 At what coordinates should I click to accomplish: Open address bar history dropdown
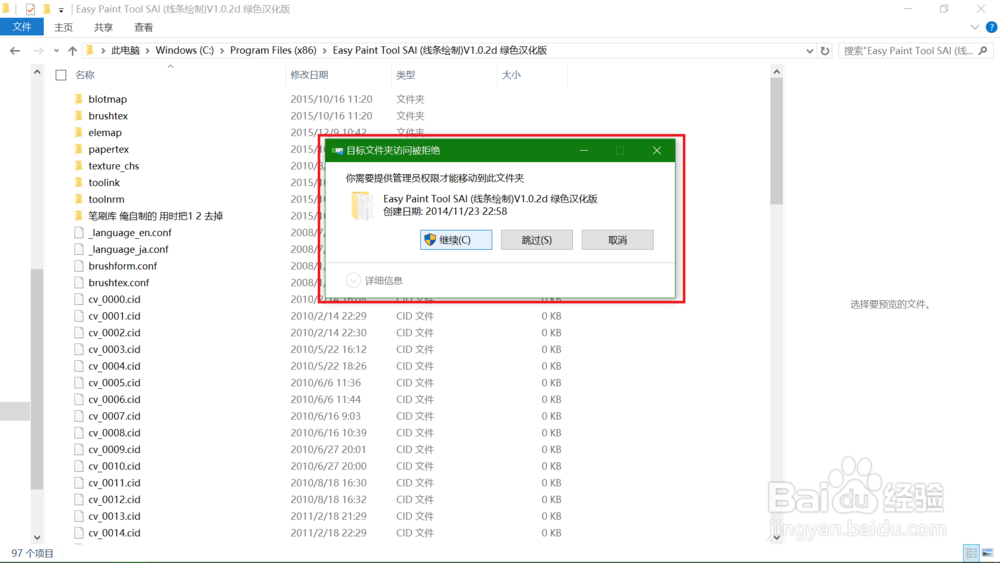point(809,50)
